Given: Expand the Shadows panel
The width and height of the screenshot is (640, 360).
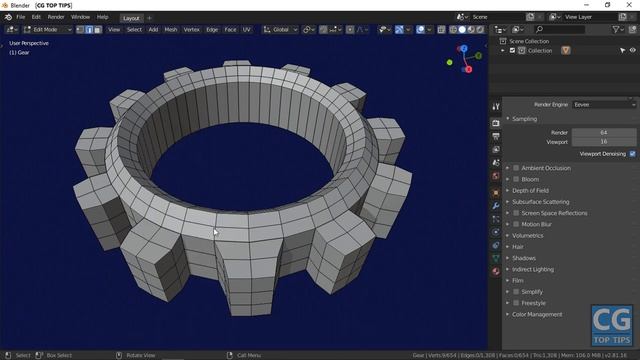Looking at the screenshot, I should [524, 258].
